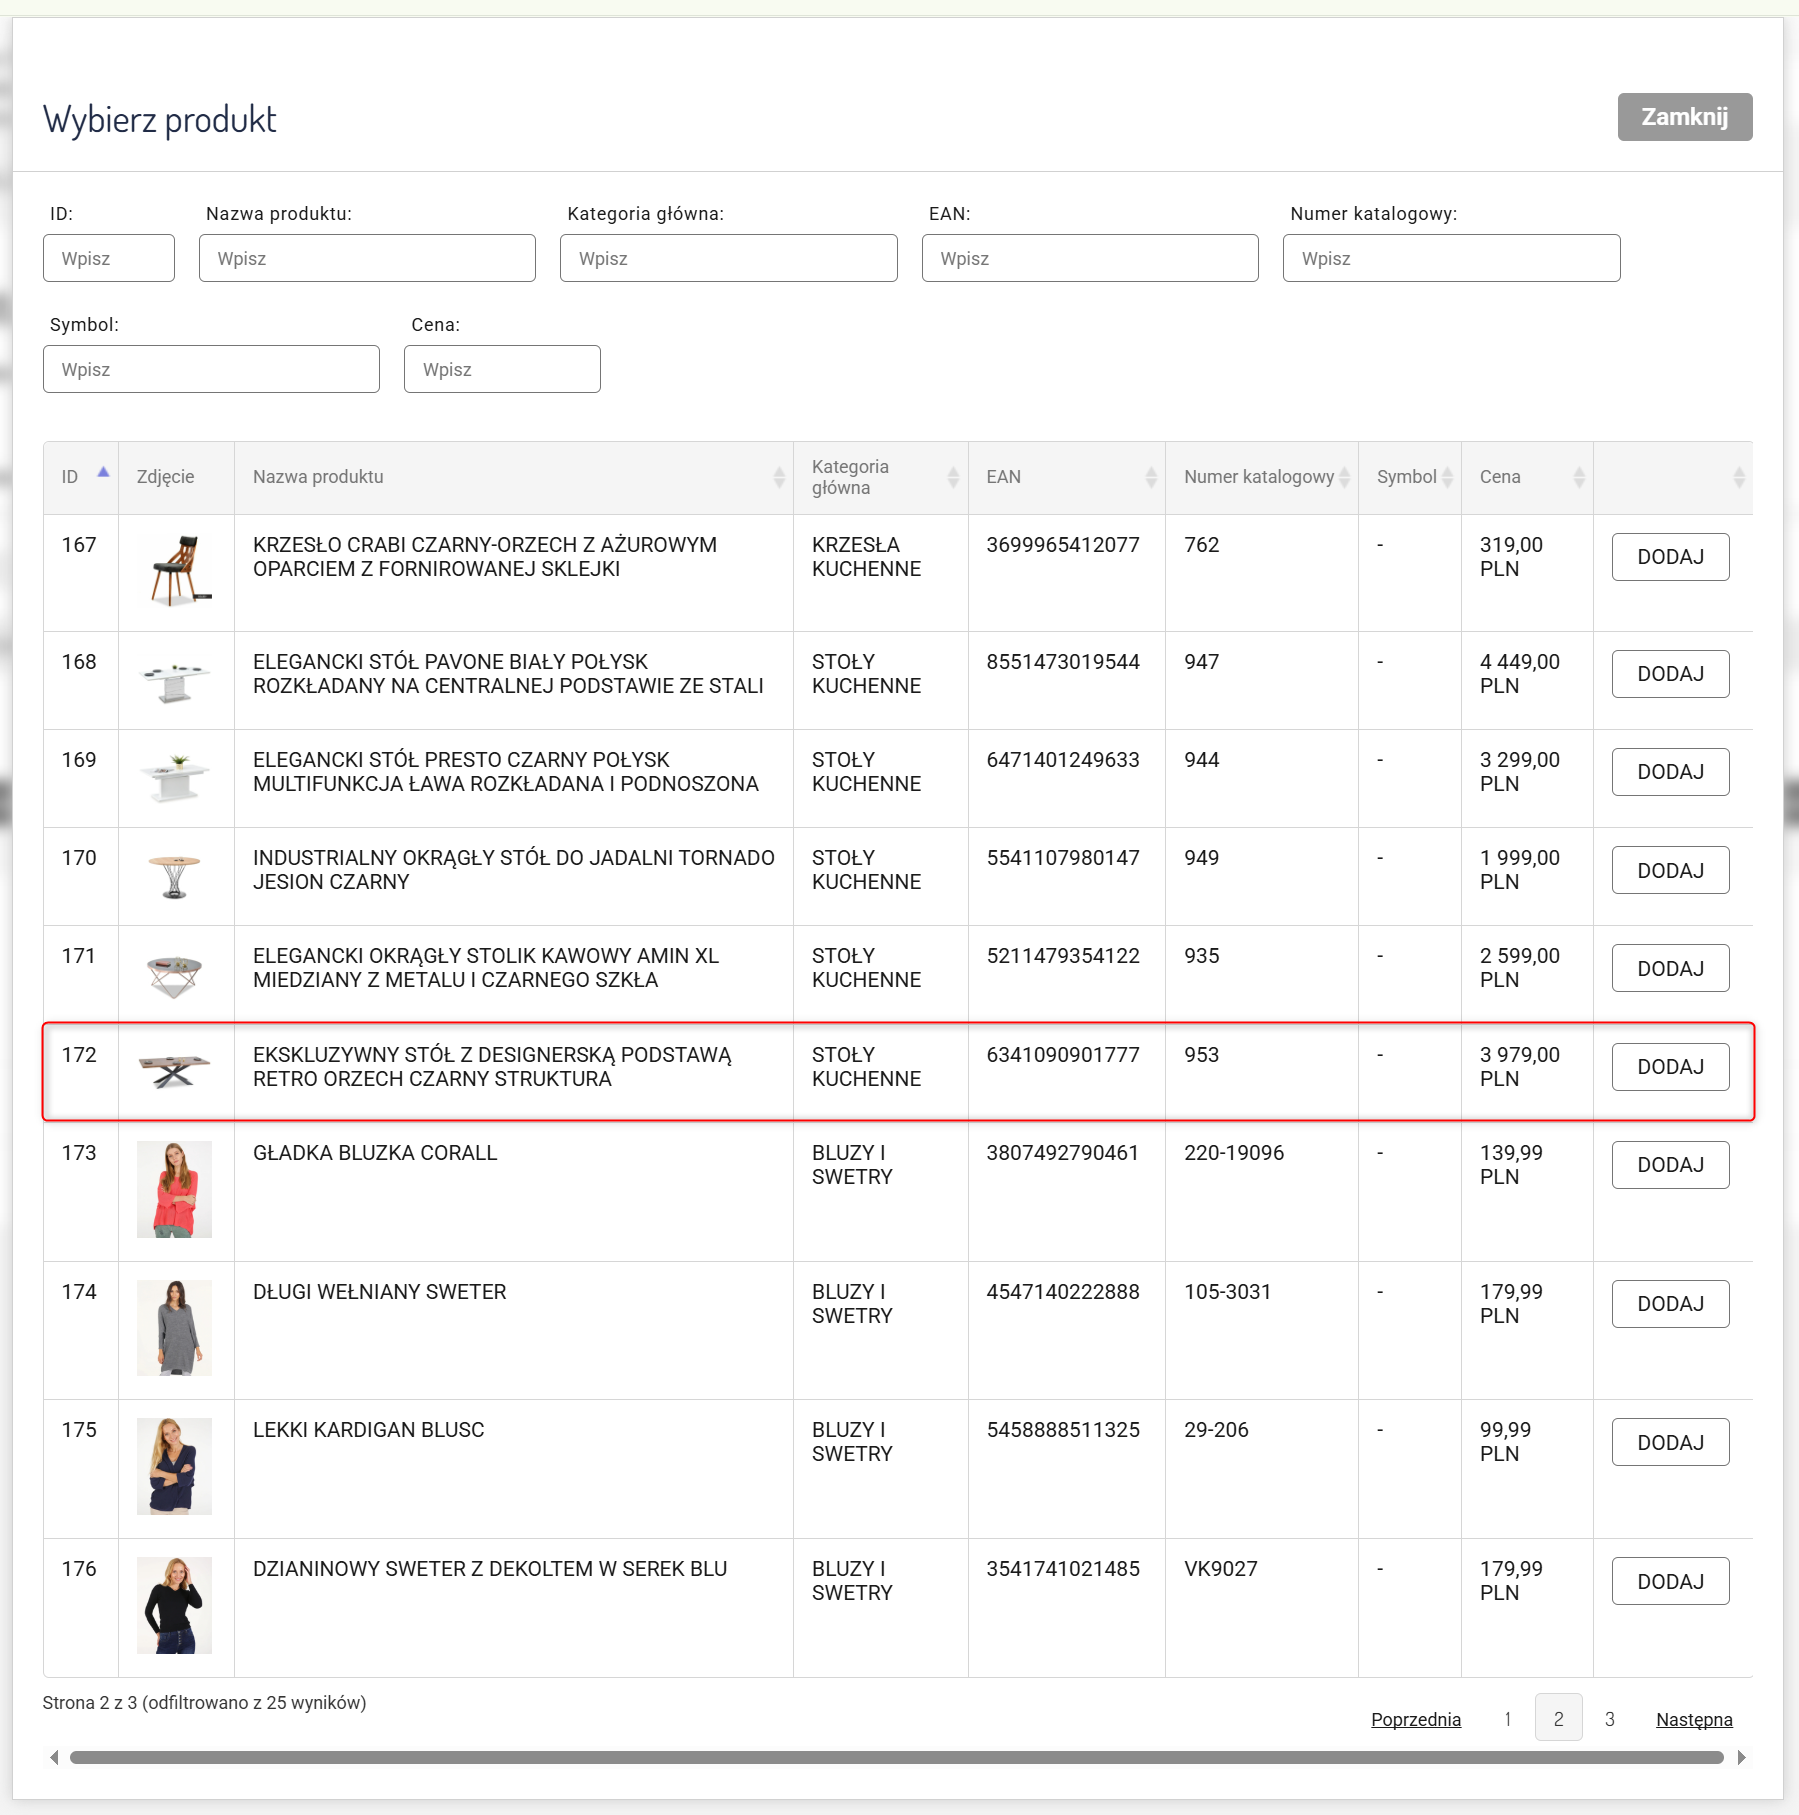Click the scrollbar left arrow
Viewport: 1799px width, 1815px height.
(54, 1757)
